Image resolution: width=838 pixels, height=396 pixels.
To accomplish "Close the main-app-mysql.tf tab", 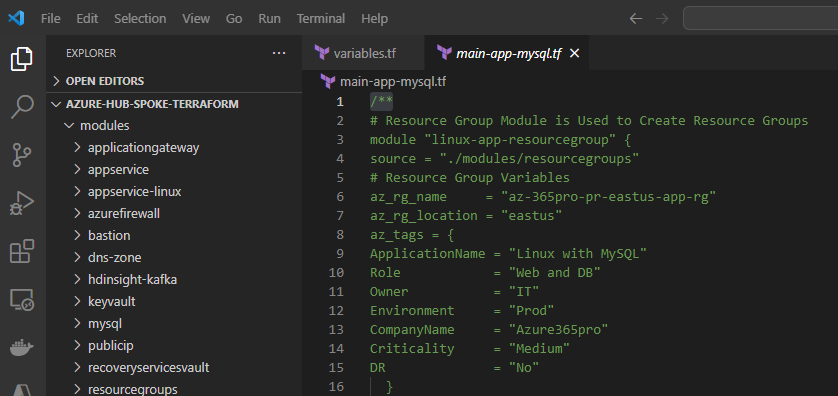I will click(x=575, y=53).
